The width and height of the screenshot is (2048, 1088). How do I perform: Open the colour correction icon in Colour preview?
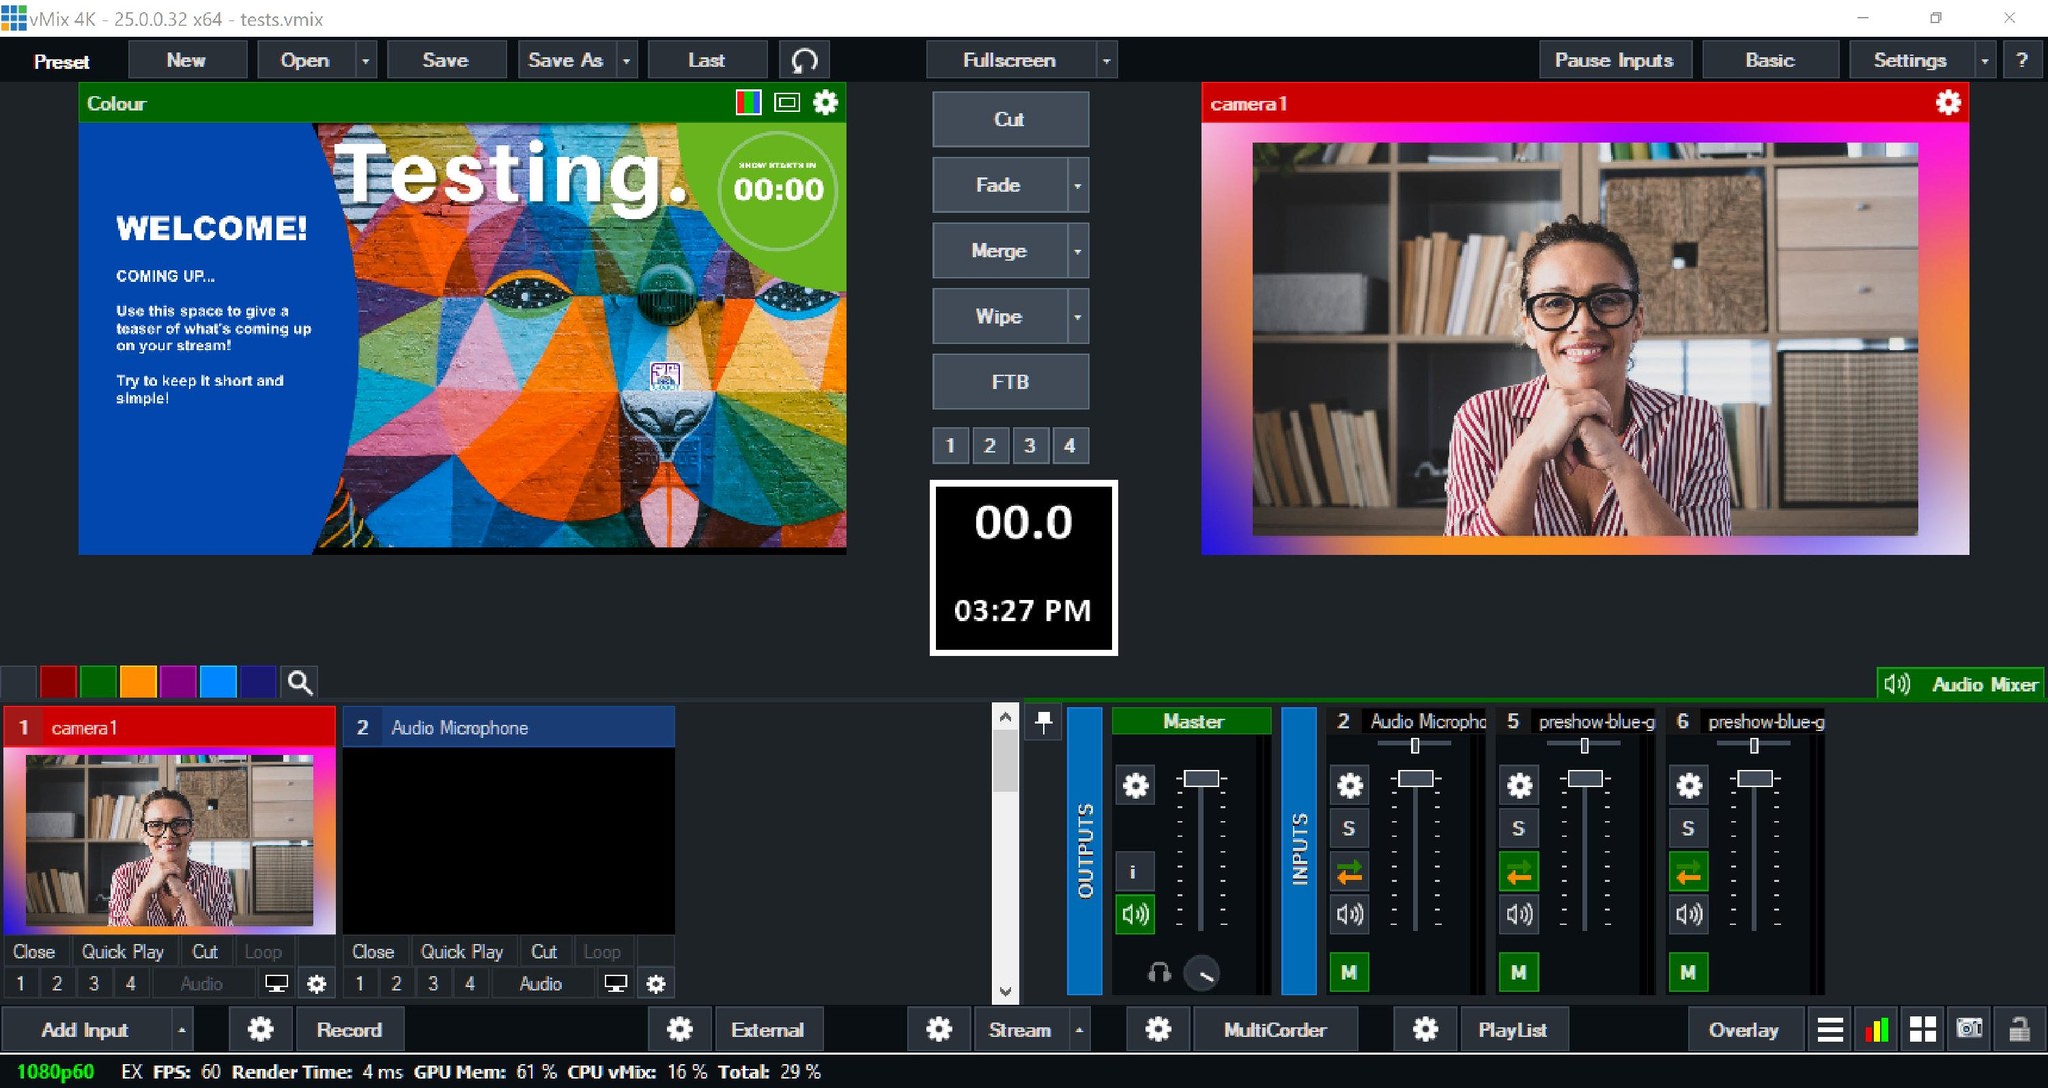click(x=748, y=102)
